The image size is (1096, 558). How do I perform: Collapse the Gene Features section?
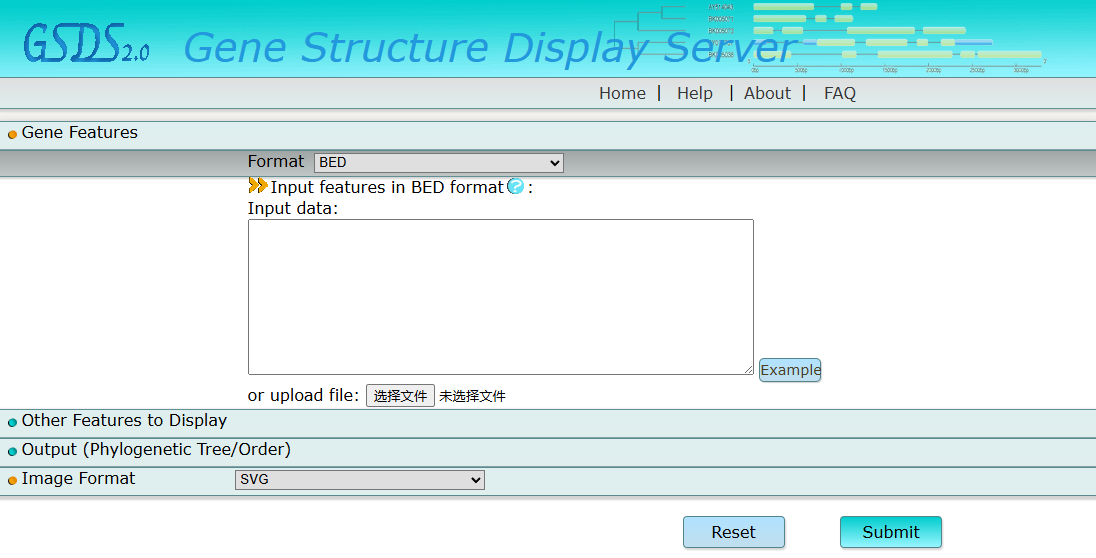tap(80, 133)
